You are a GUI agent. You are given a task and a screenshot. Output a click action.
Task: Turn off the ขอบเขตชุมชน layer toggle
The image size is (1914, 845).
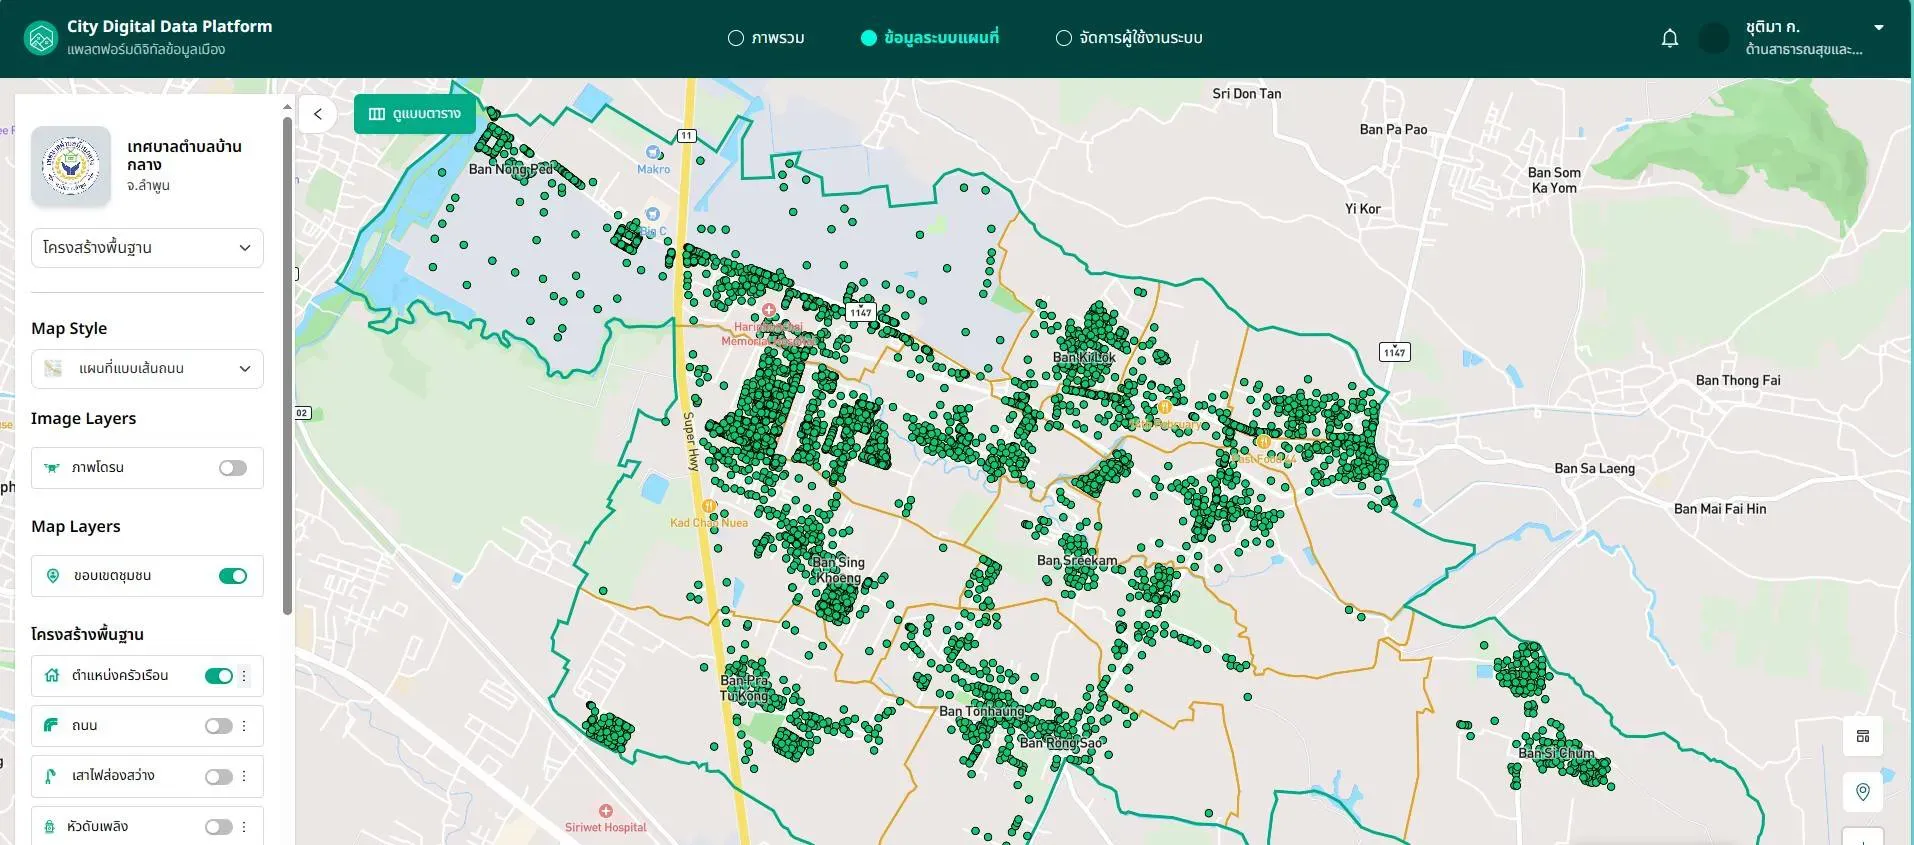[x=233, y=576]
